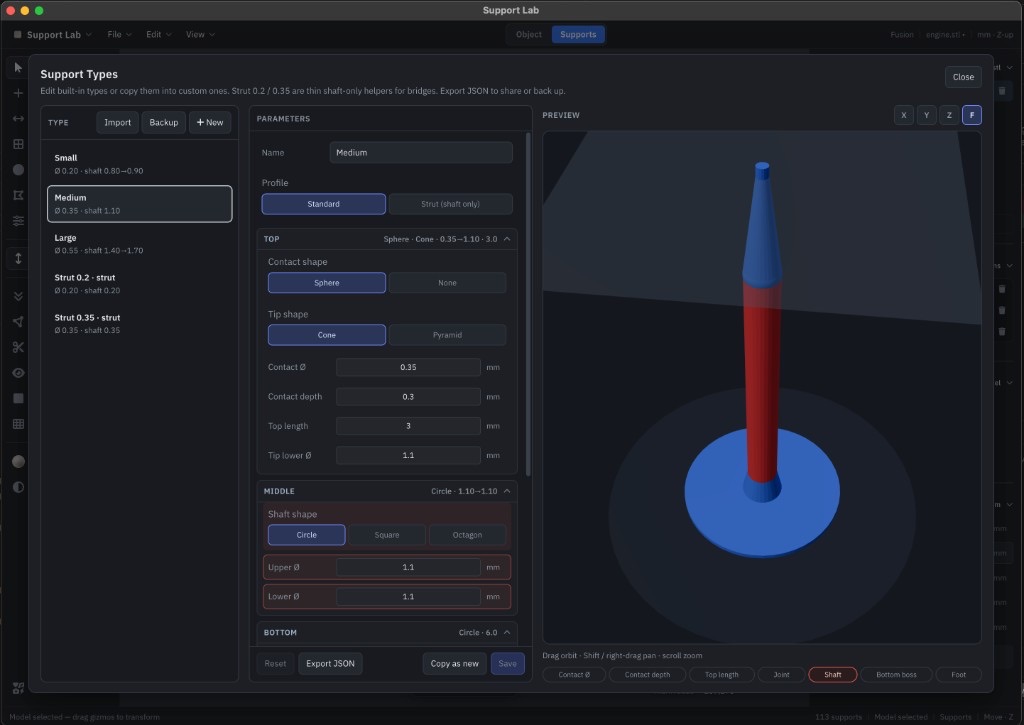Close the Support Types dialog
1024x725 pixels.
963,77
